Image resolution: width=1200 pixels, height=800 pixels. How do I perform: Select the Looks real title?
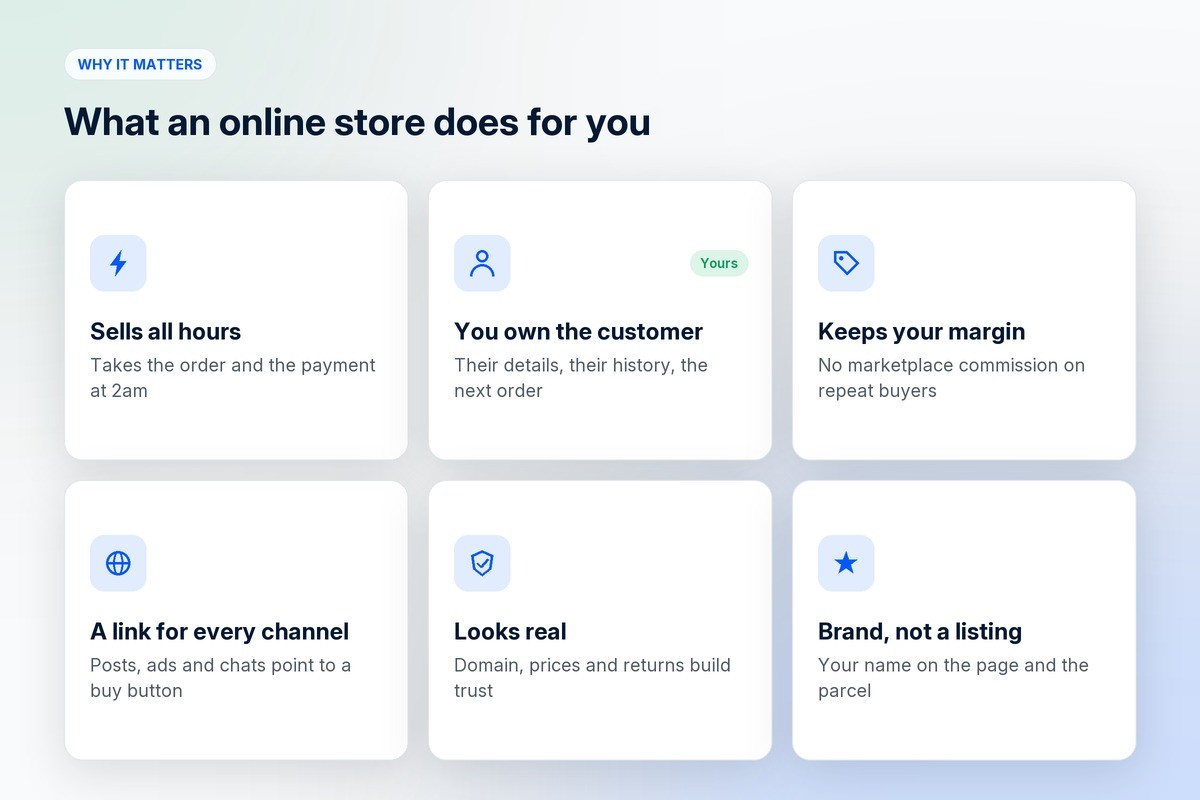pyautogui.click(x=510, y=631)
